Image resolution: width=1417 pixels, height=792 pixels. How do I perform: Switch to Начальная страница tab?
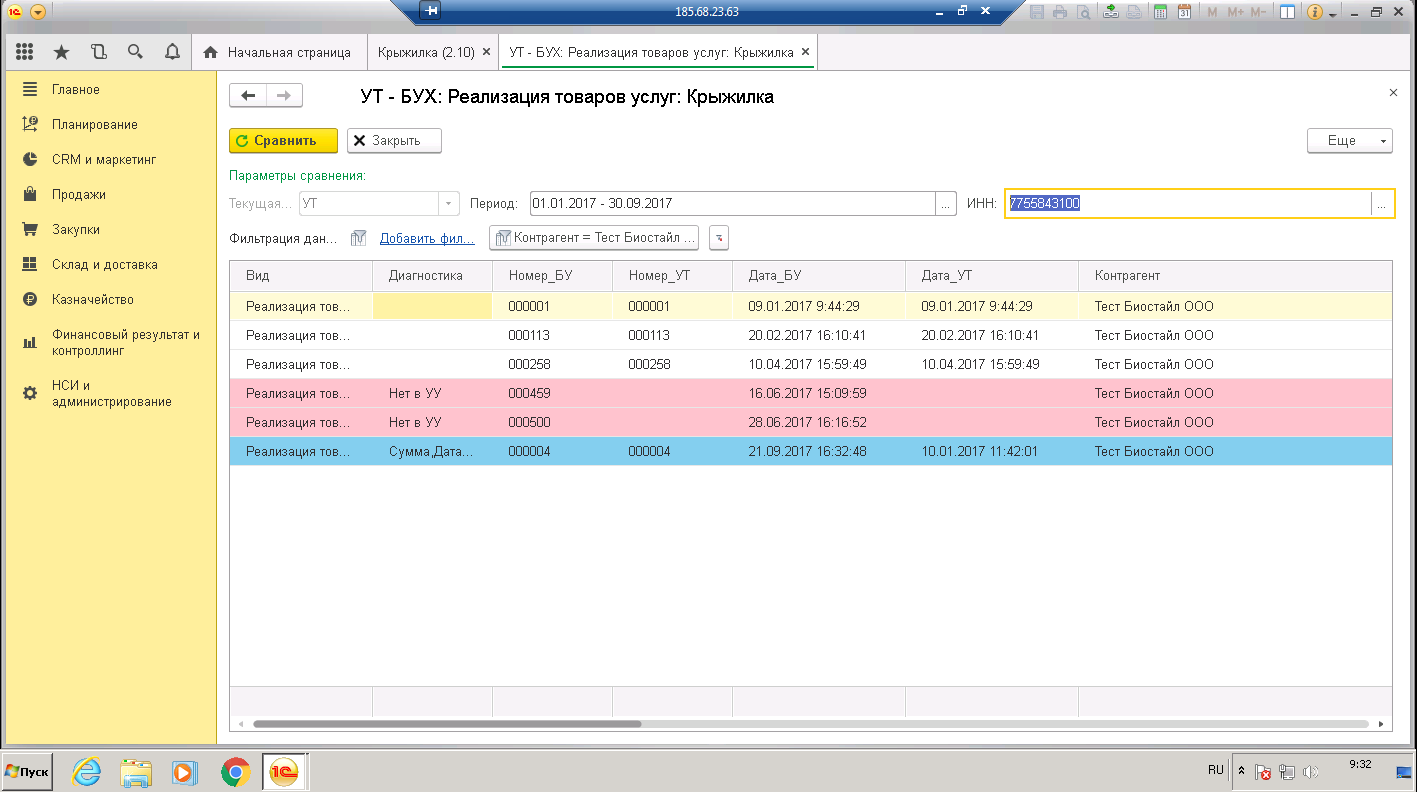279,52
